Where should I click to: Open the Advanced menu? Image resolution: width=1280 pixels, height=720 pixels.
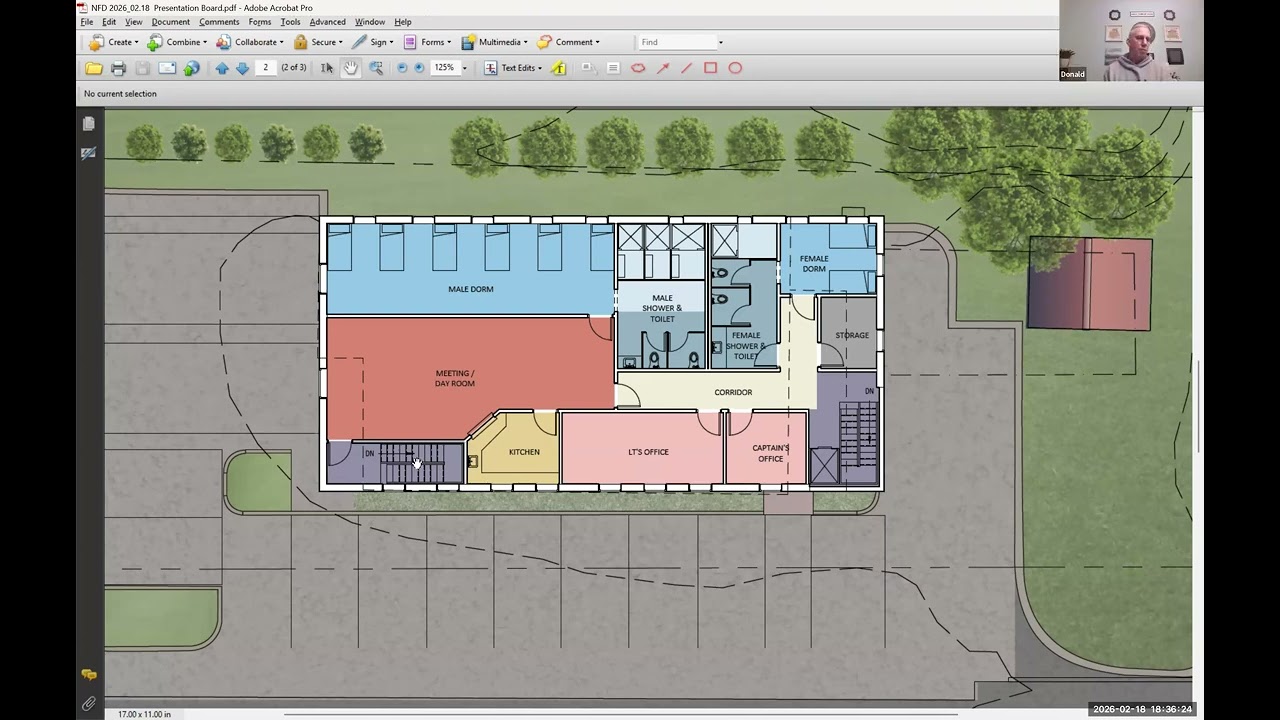[327, 22]
